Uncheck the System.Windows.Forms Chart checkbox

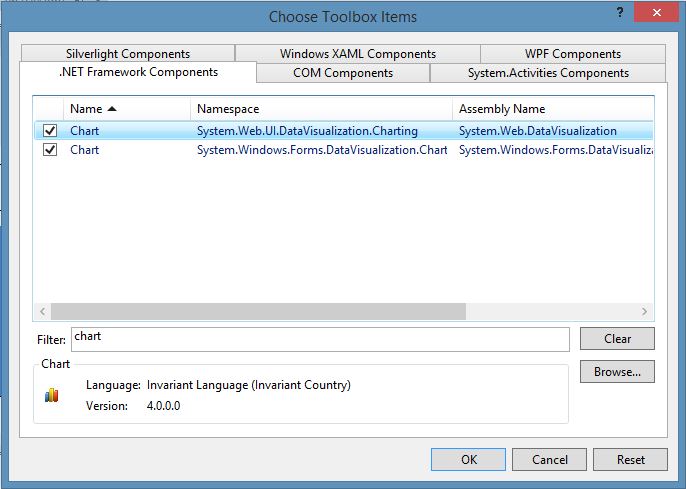pos(50,150)
